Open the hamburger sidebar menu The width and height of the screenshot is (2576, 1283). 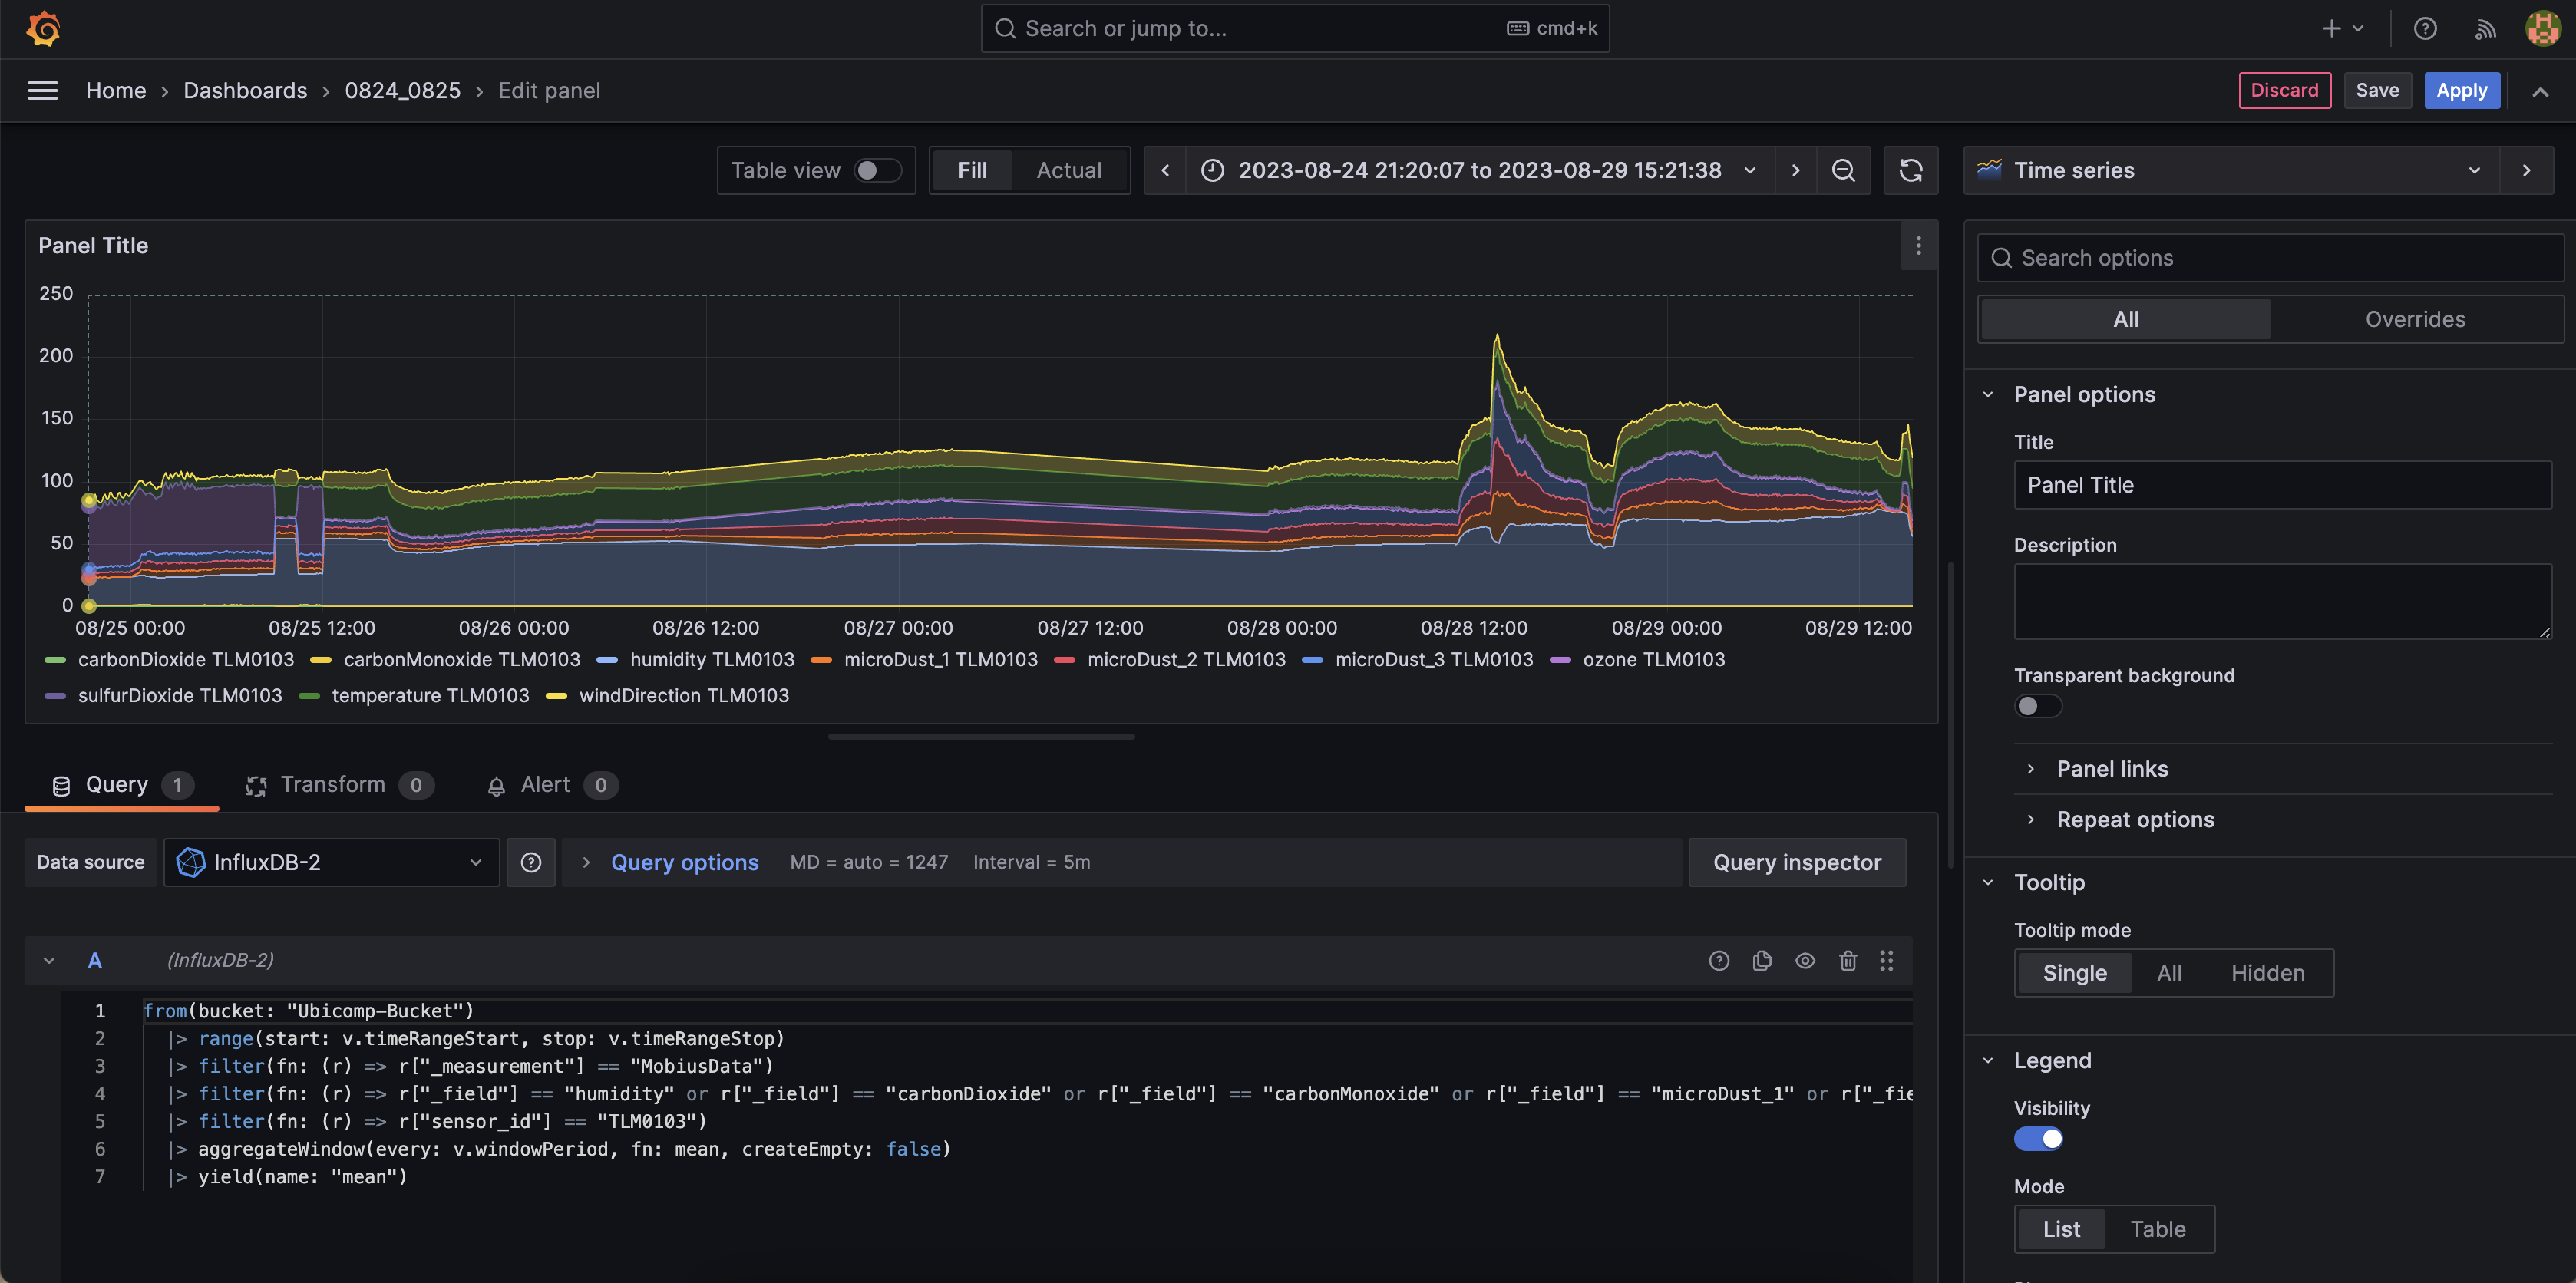click(42, 91)
